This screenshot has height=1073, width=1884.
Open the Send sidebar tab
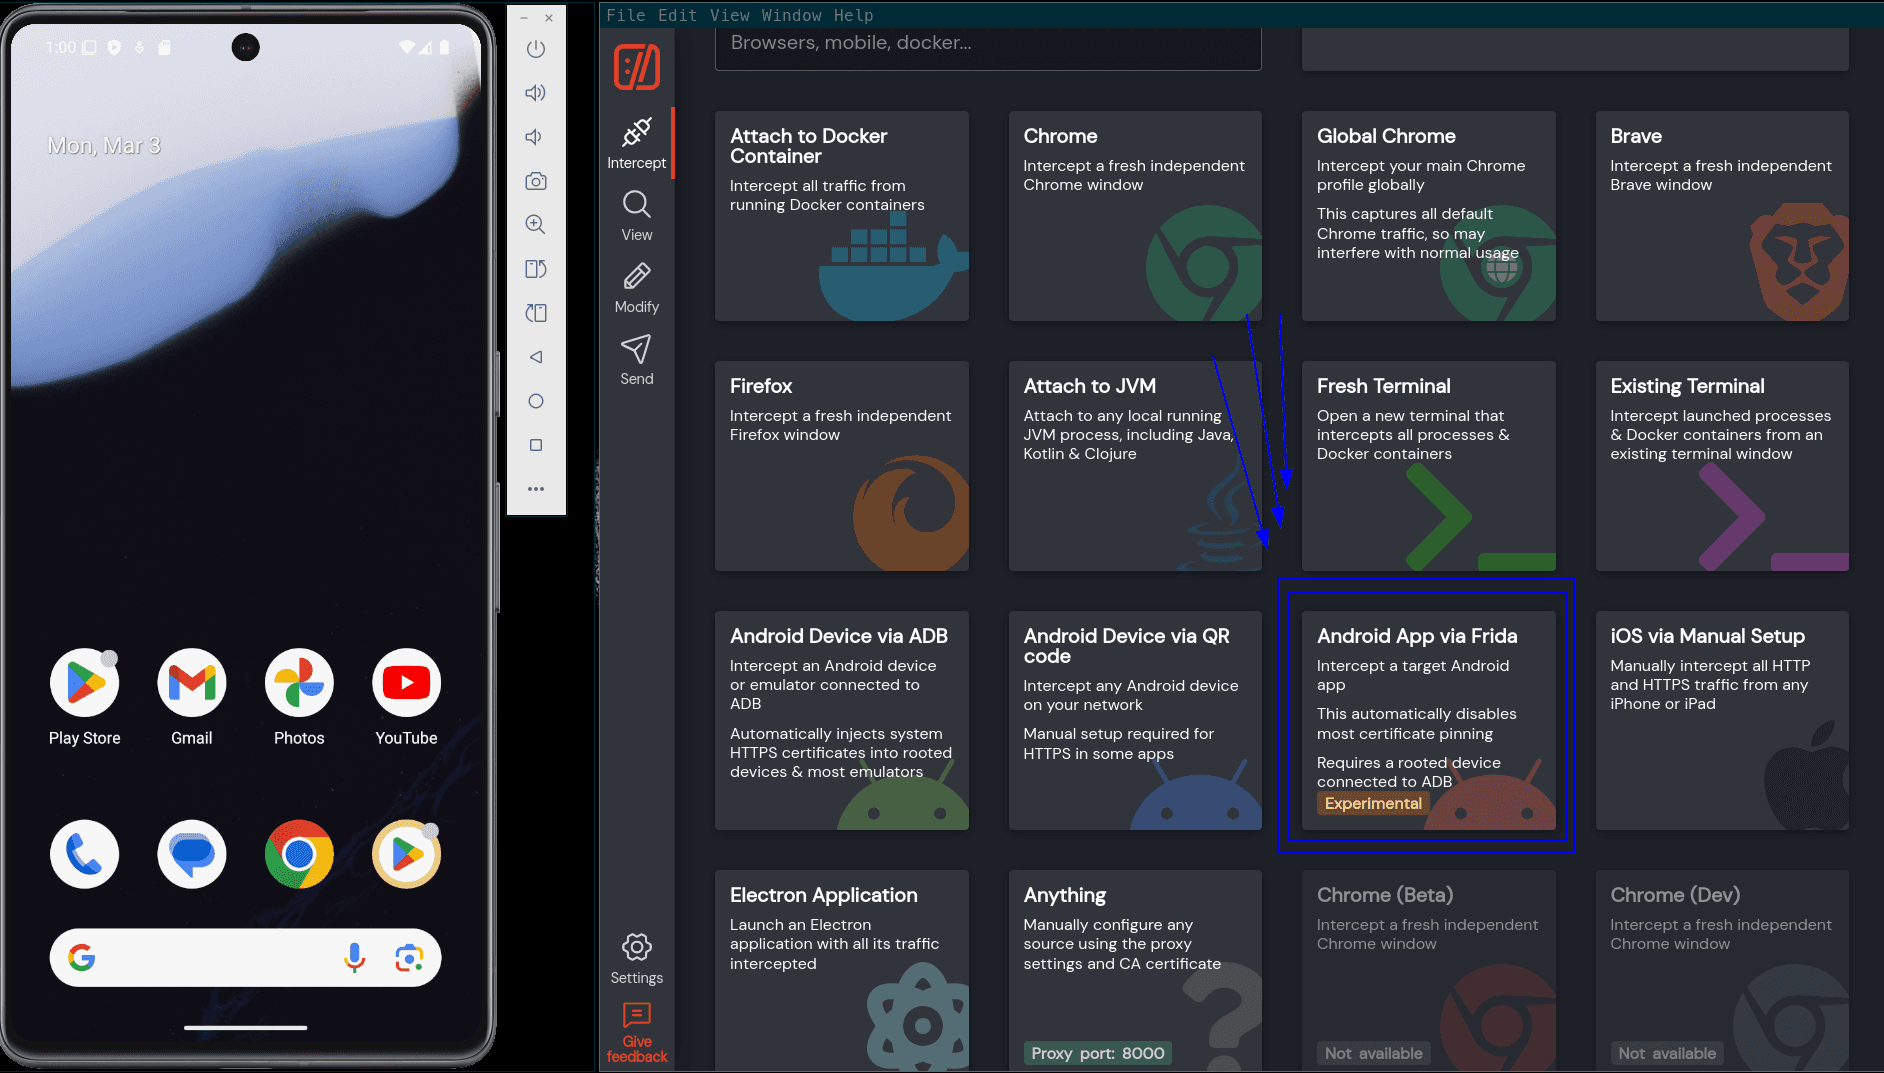tap(636, 360)
